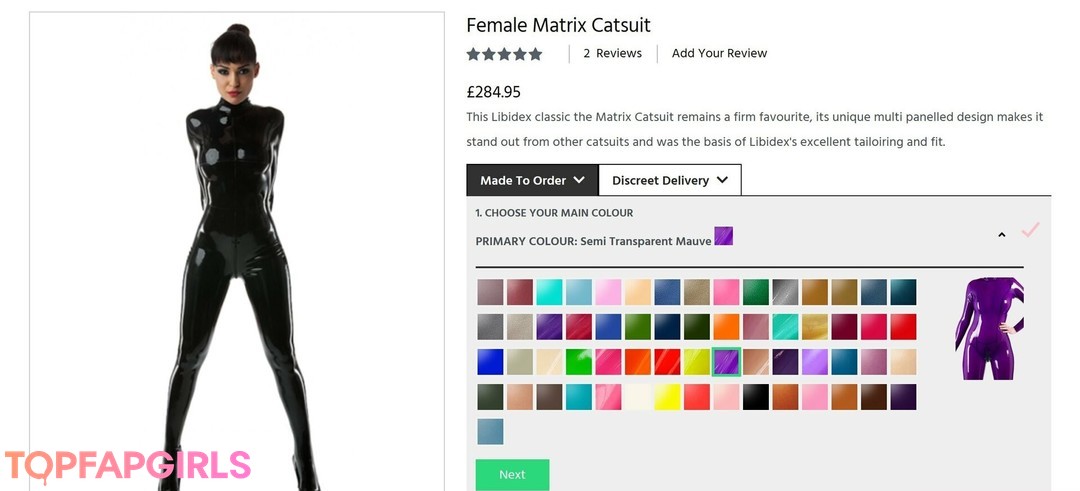Image resolution: width=1080 pixels, height=491 pixels.
Task: Choose the solid black colour swatch
Action: [x=755, y=397]
